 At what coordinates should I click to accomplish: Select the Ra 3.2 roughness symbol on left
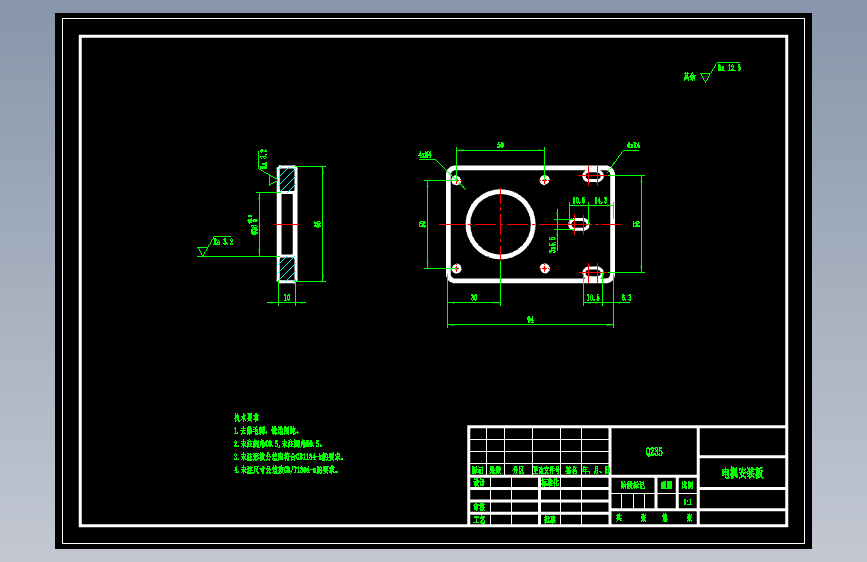[x=216, y=246]
